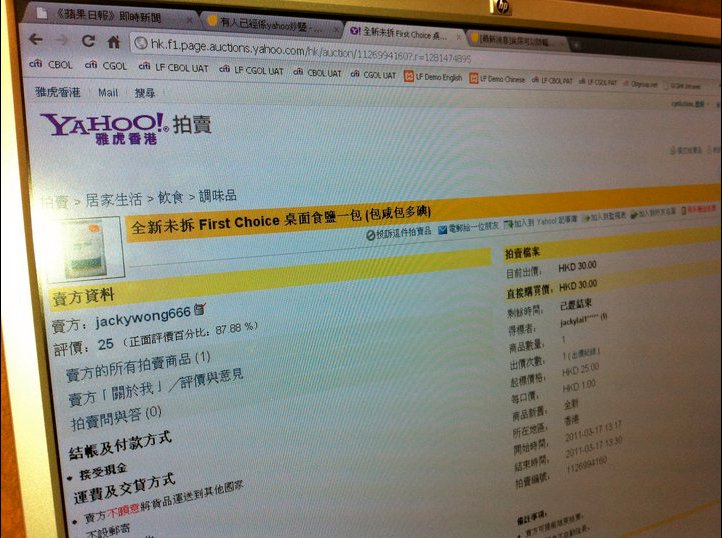Screen dimensions: 722x538
Task: Click the report this auction icon
Action: pos(371,235)
